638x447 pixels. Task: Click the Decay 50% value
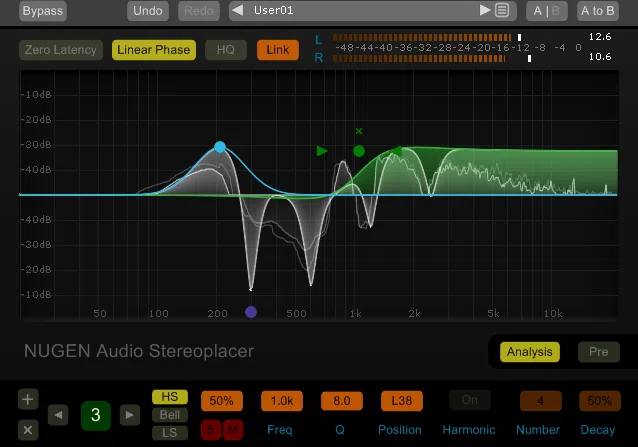click(x=600, y=401)
